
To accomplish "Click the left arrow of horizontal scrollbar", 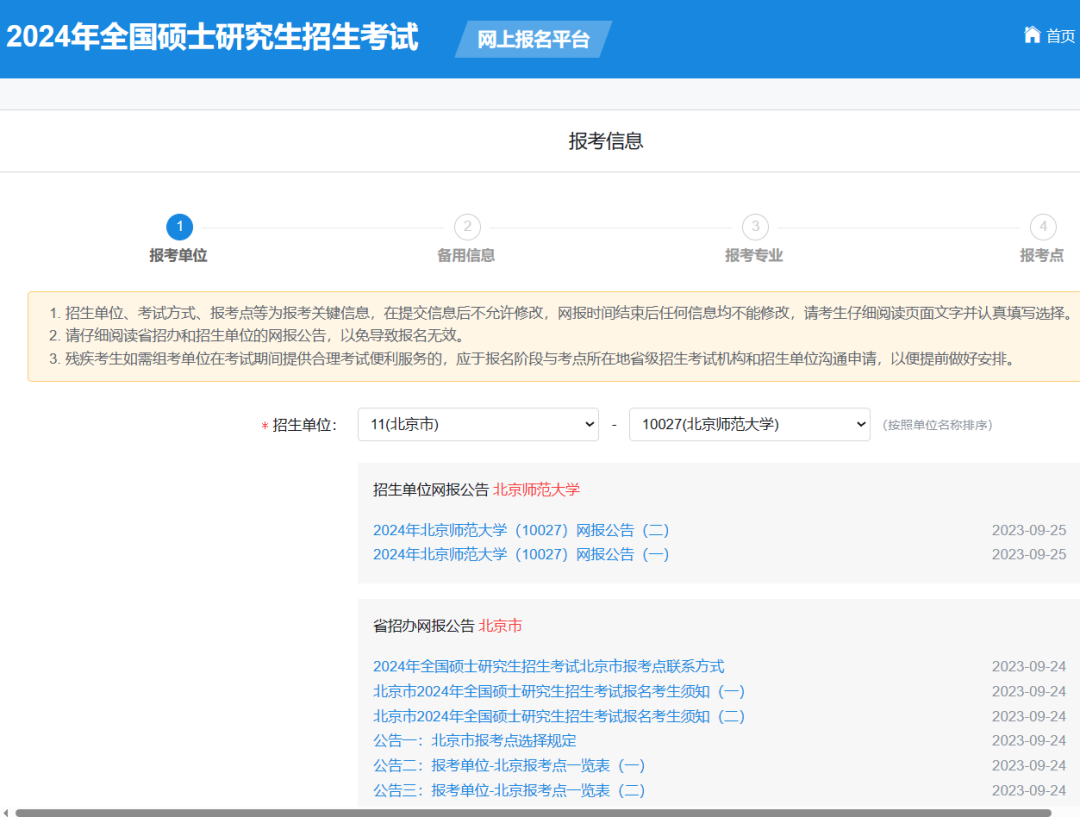I will click(6, 813).
